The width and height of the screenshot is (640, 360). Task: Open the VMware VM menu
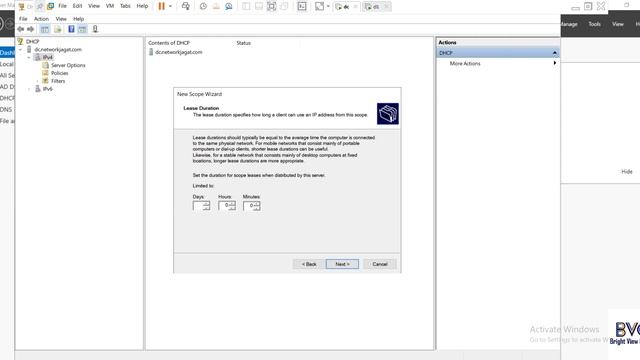pos(110,6)
